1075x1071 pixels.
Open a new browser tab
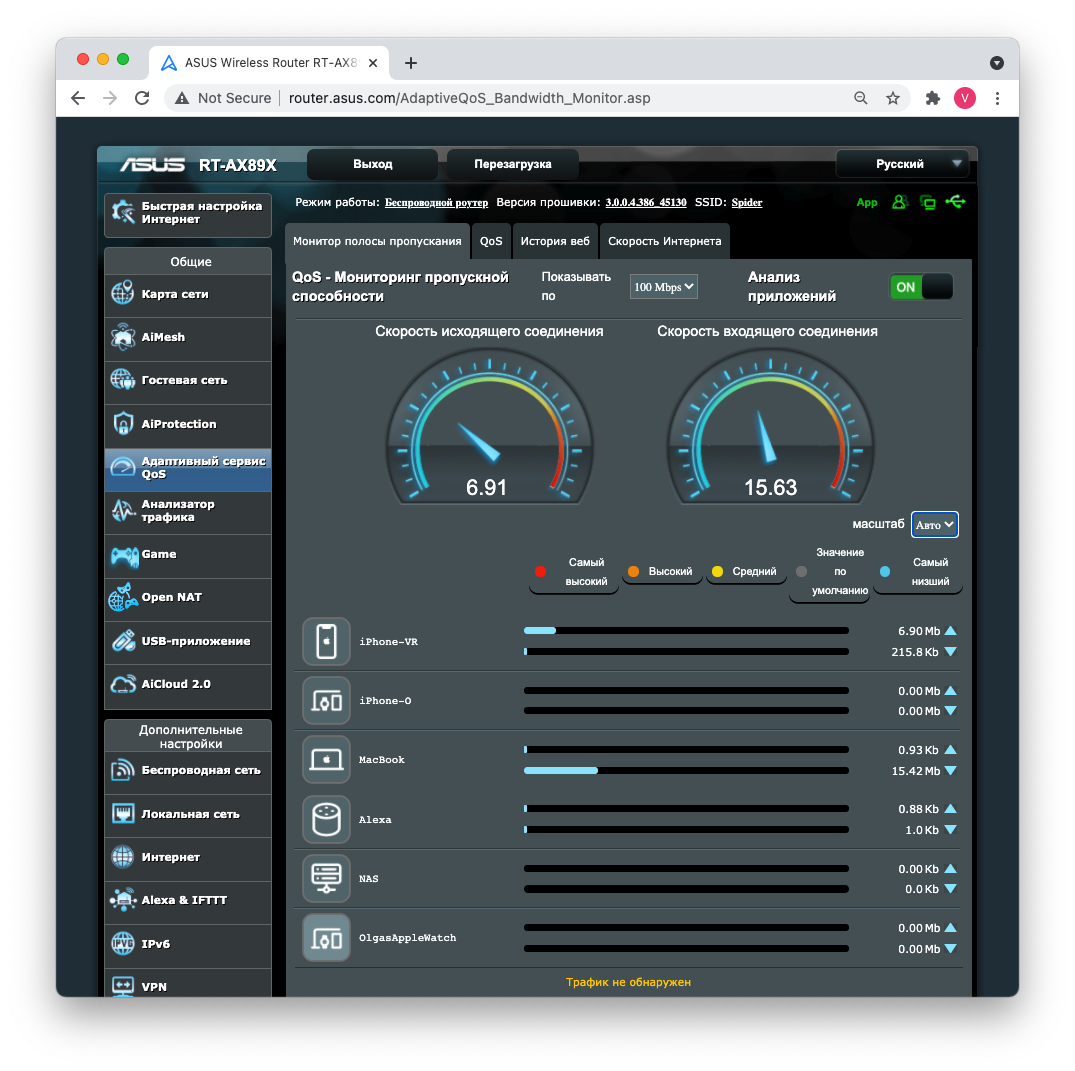(411, 63)
